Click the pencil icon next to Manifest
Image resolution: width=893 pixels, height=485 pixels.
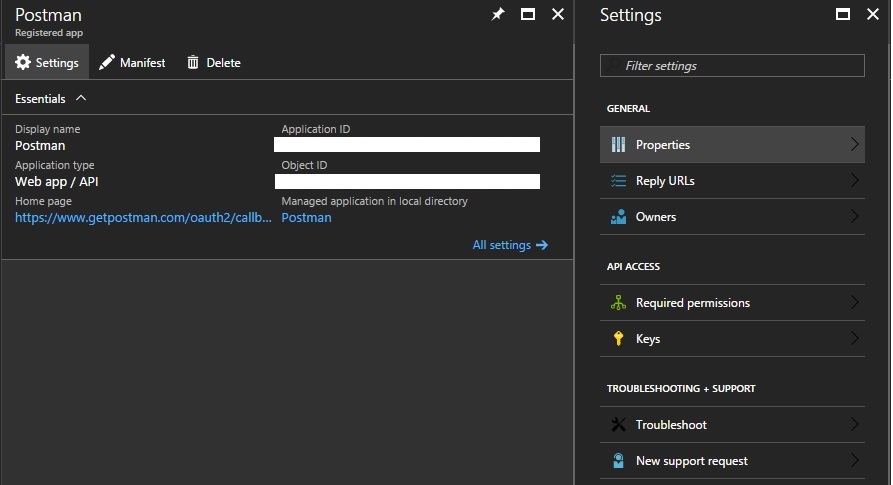pyautogui.click(x=106, y=62)
